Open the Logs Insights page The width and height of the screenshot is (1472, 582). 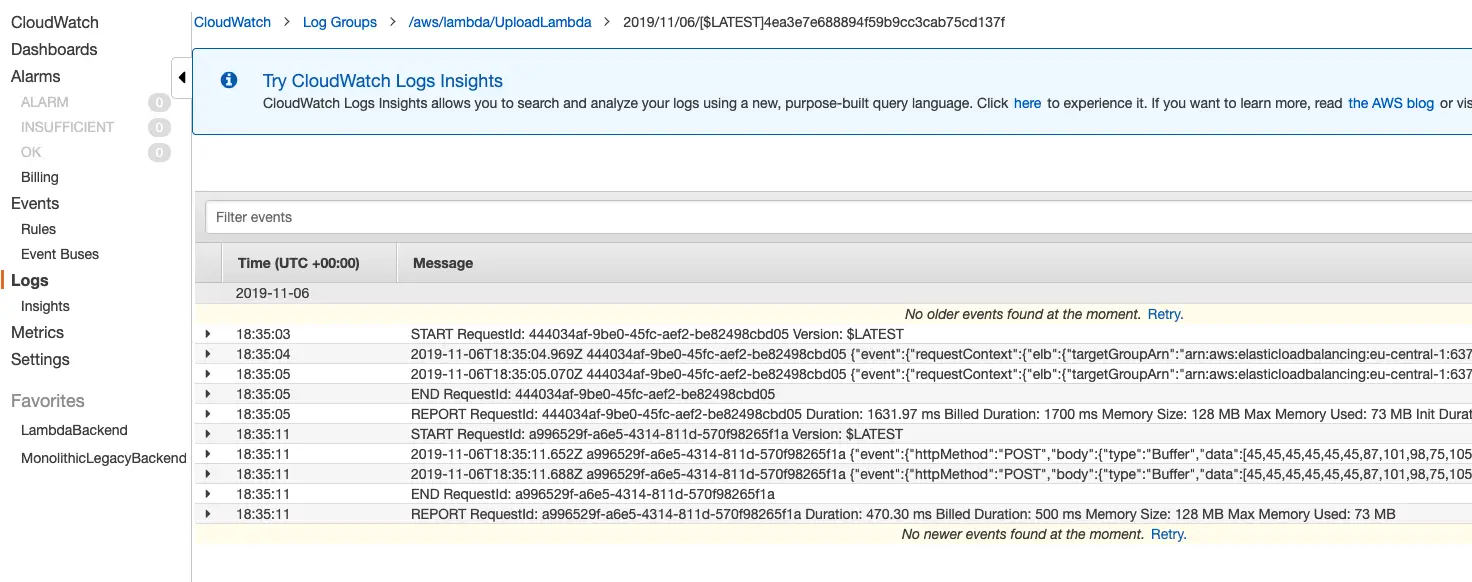click(44, 306)
